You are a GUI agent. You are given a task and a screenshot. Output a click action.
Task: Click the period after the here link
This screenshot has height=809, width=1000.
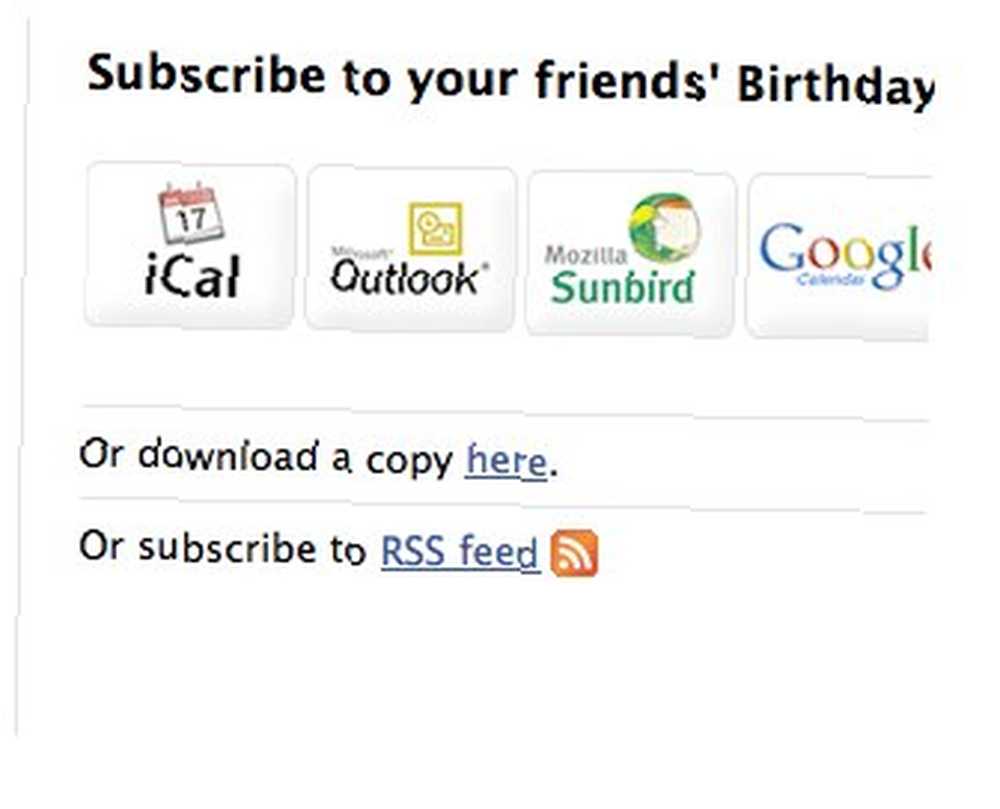(x=554, y=472)
